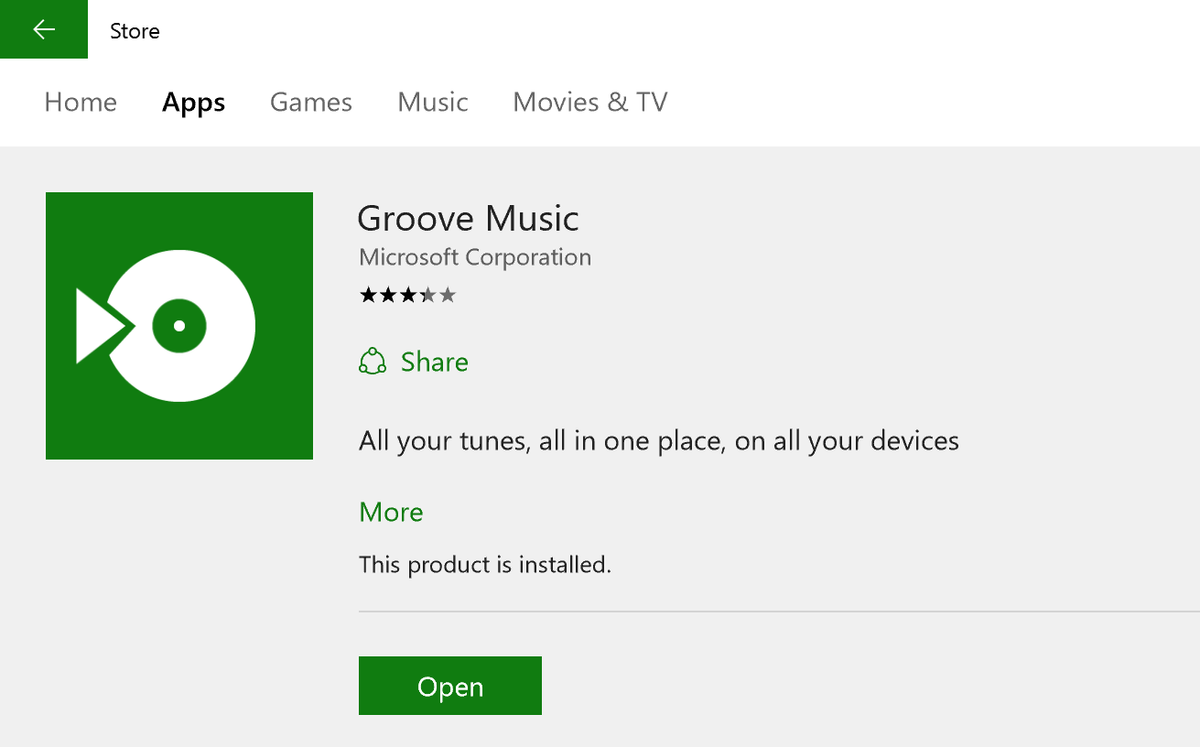Go to the Movies & TV section

point(589,102)
